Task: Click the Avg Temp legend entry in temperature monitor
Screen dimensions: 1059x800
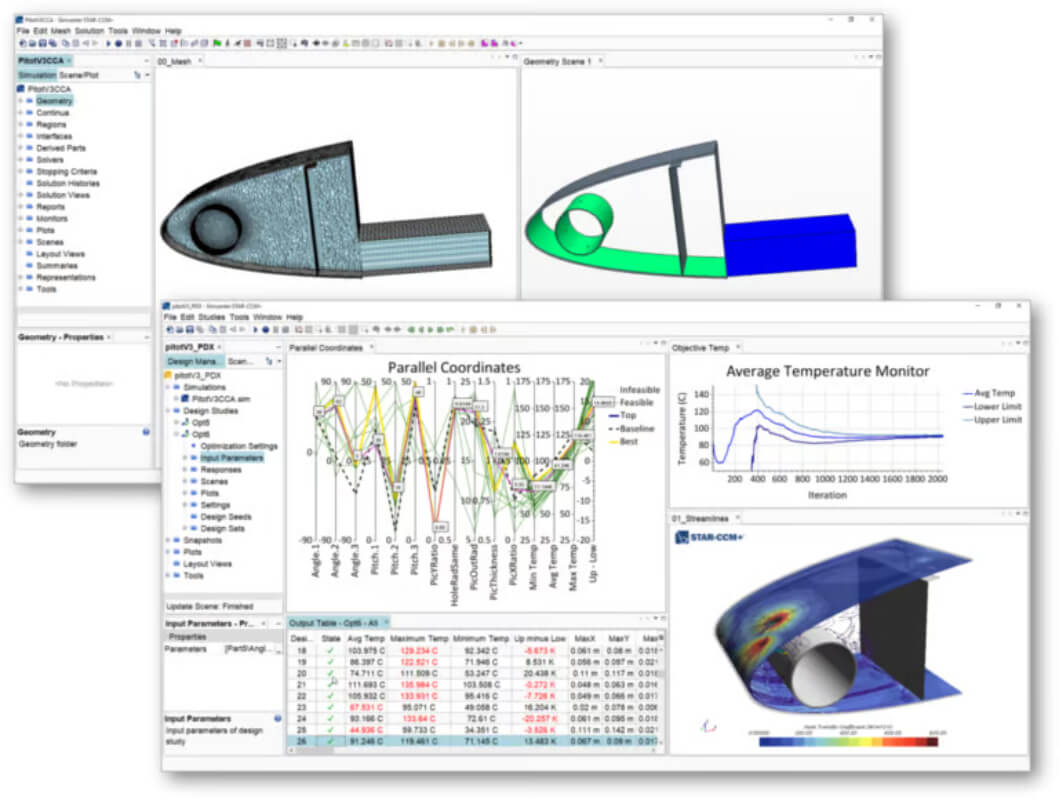Action: tap(989, 393)
